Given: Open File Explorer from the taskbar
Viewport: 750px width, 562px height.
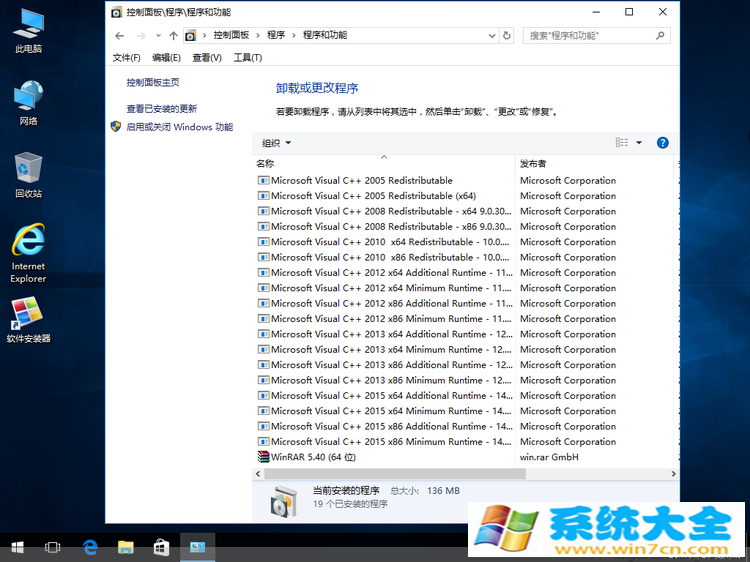Looking at the screenshot, I should click(x=125, y=547).
